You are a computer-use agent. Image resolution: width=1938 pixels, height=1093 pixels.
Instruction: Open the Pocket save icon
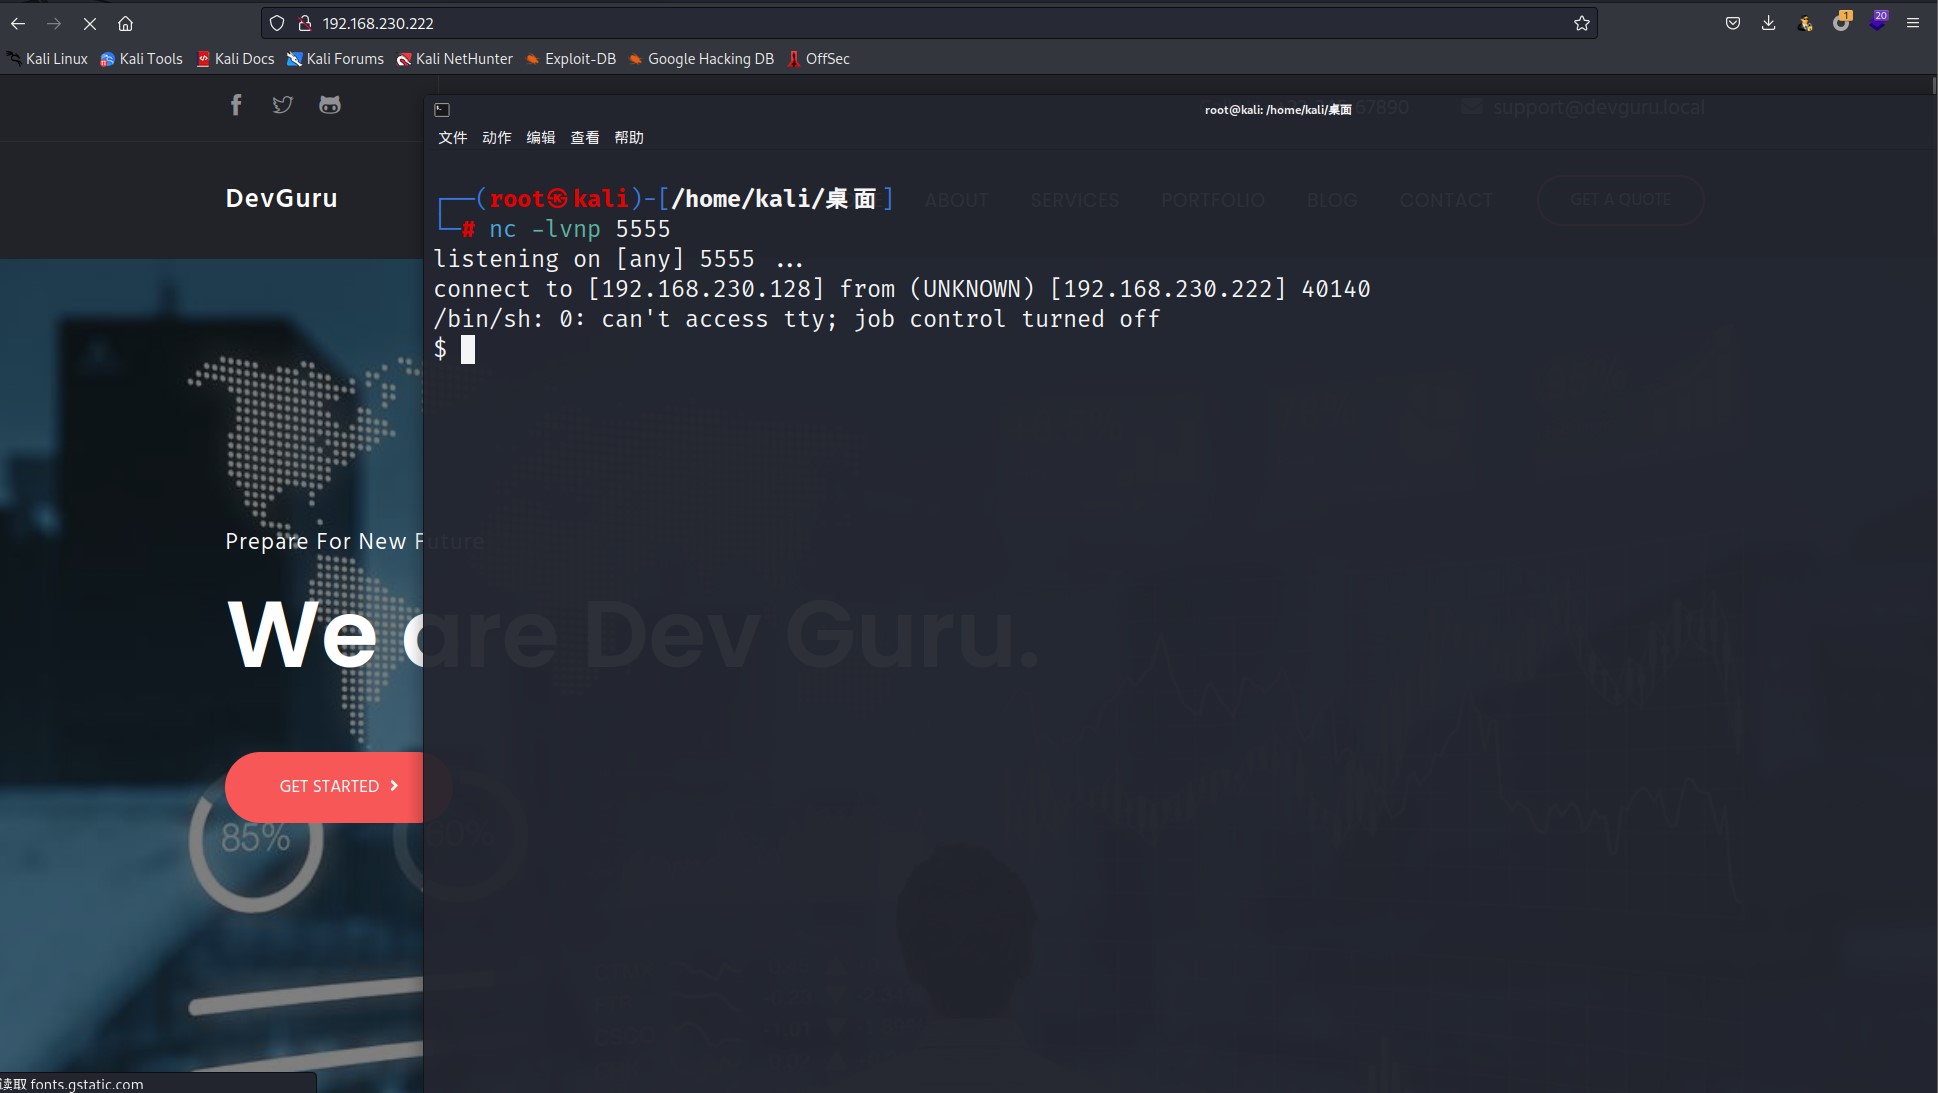[x=1733, y=23]
